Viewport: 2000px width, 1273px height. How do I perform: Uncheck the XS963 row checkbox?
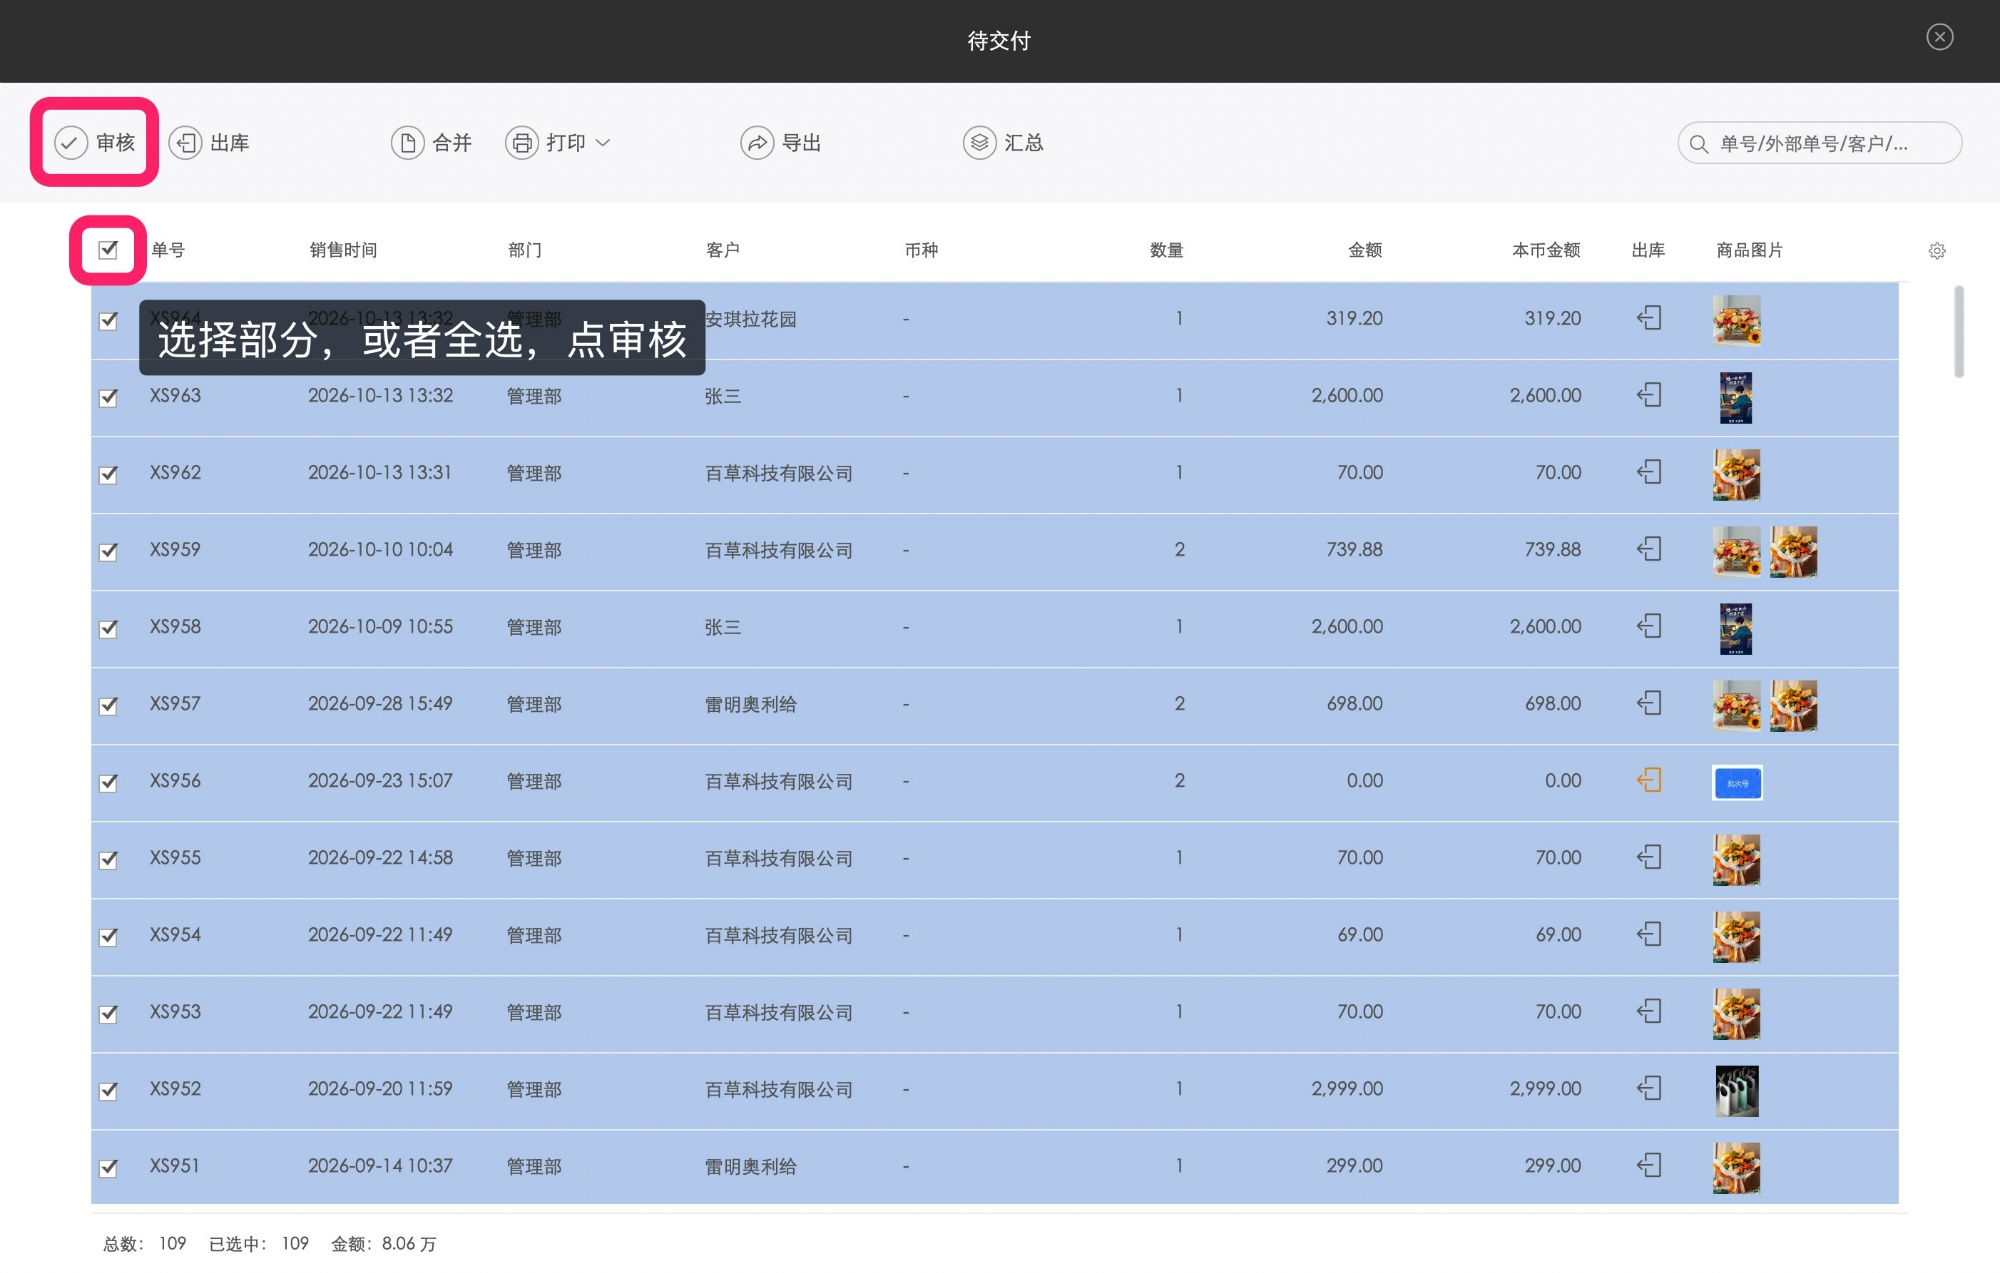pos(108,397)
